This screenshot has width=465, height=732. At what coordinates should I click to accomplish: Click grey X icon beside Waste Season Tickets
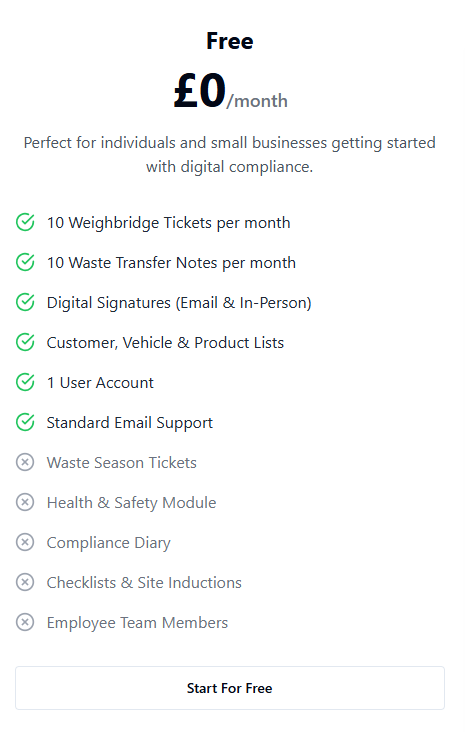pos(25,462)
